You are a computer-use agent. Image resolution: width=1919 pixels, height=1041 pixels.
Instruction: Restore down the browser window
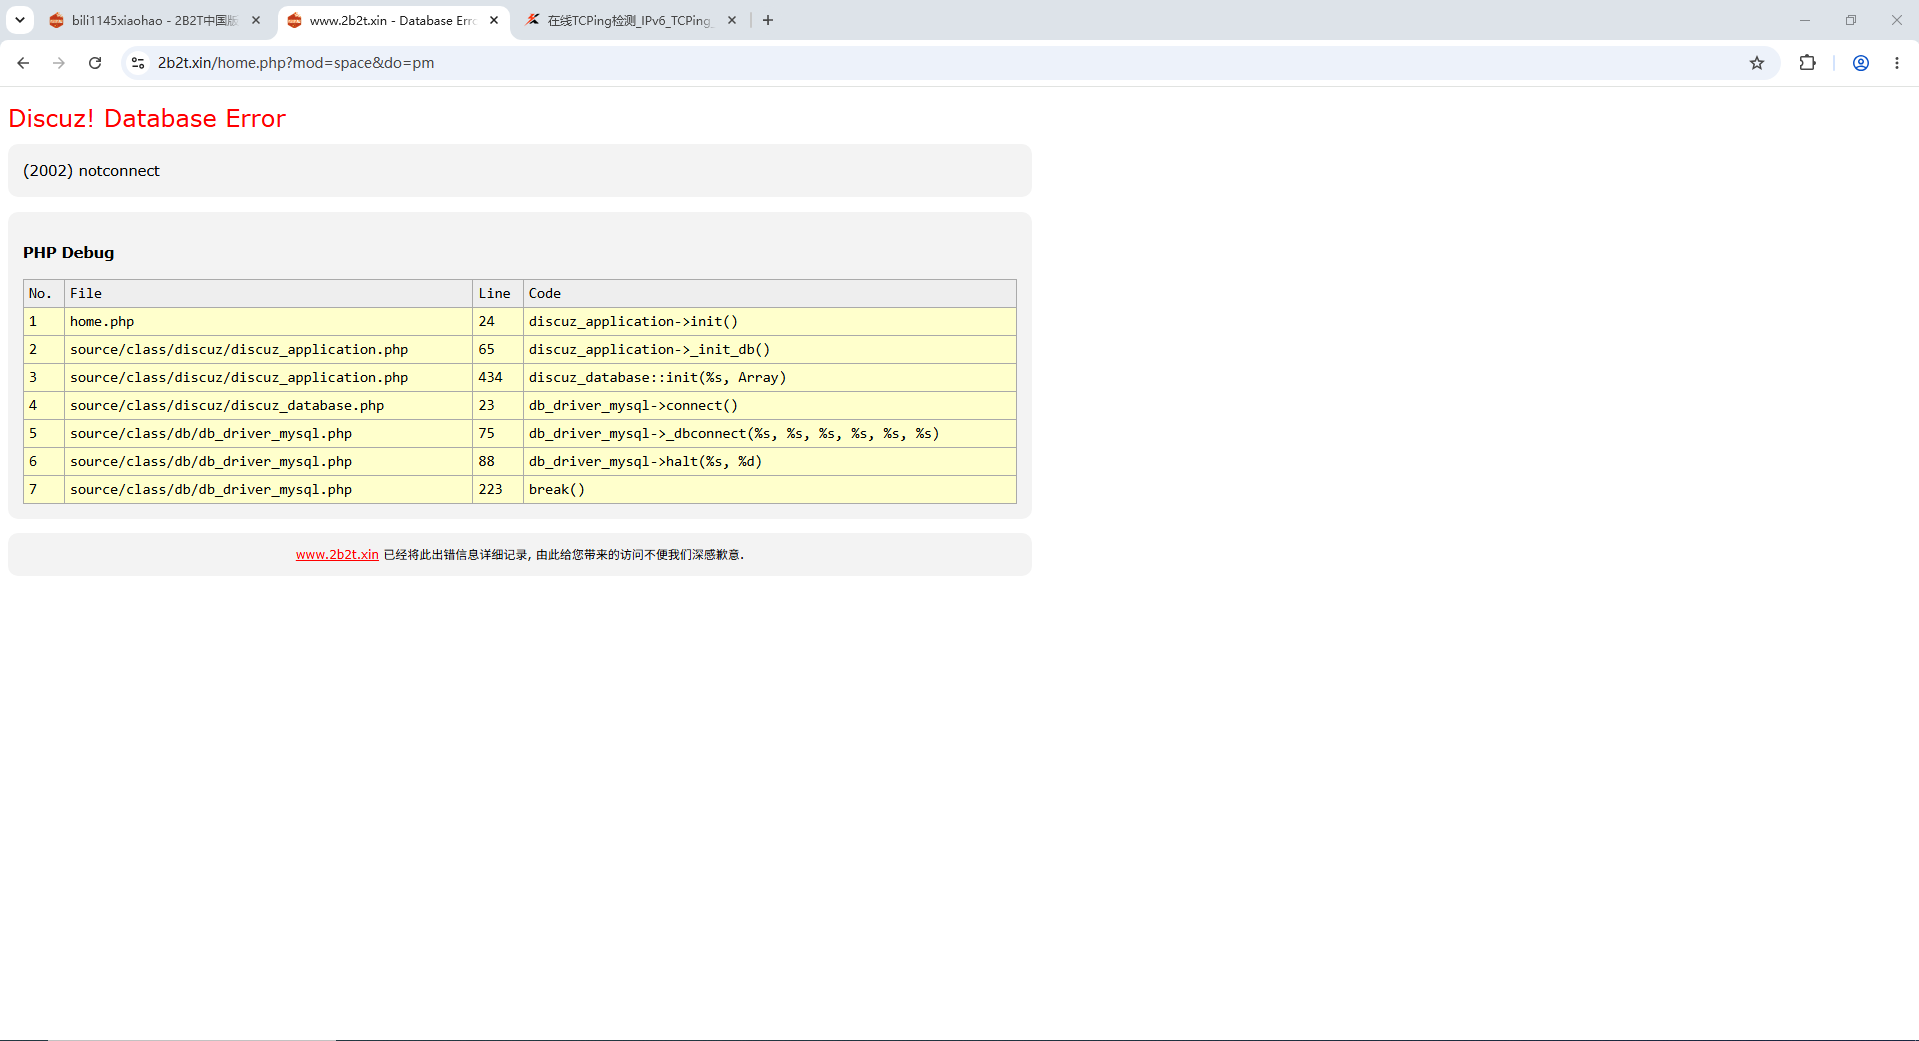[1851, 20]
